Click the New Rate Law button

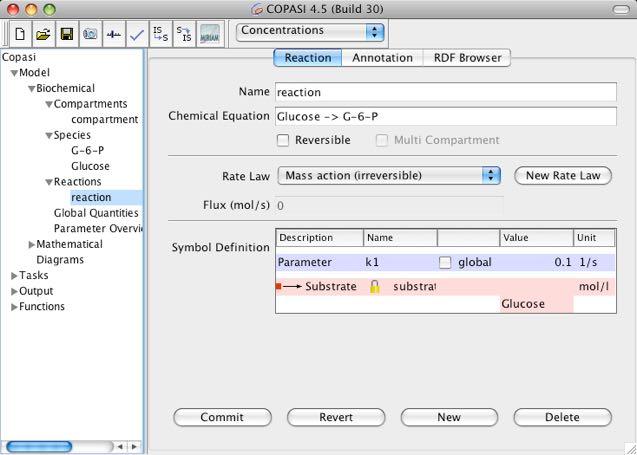click(x=563, y=176)
